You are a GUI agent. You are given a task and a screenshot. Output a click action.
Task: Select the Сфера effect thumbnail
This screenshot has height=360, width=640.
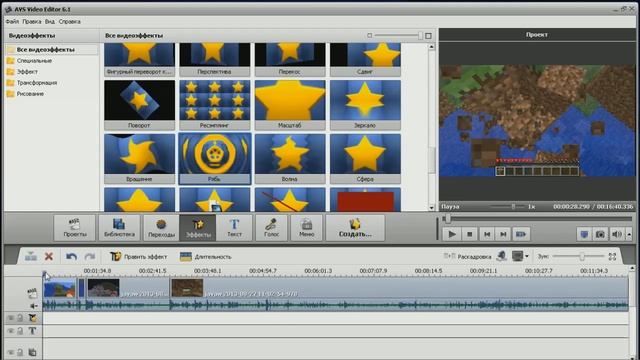click(365, 158)
